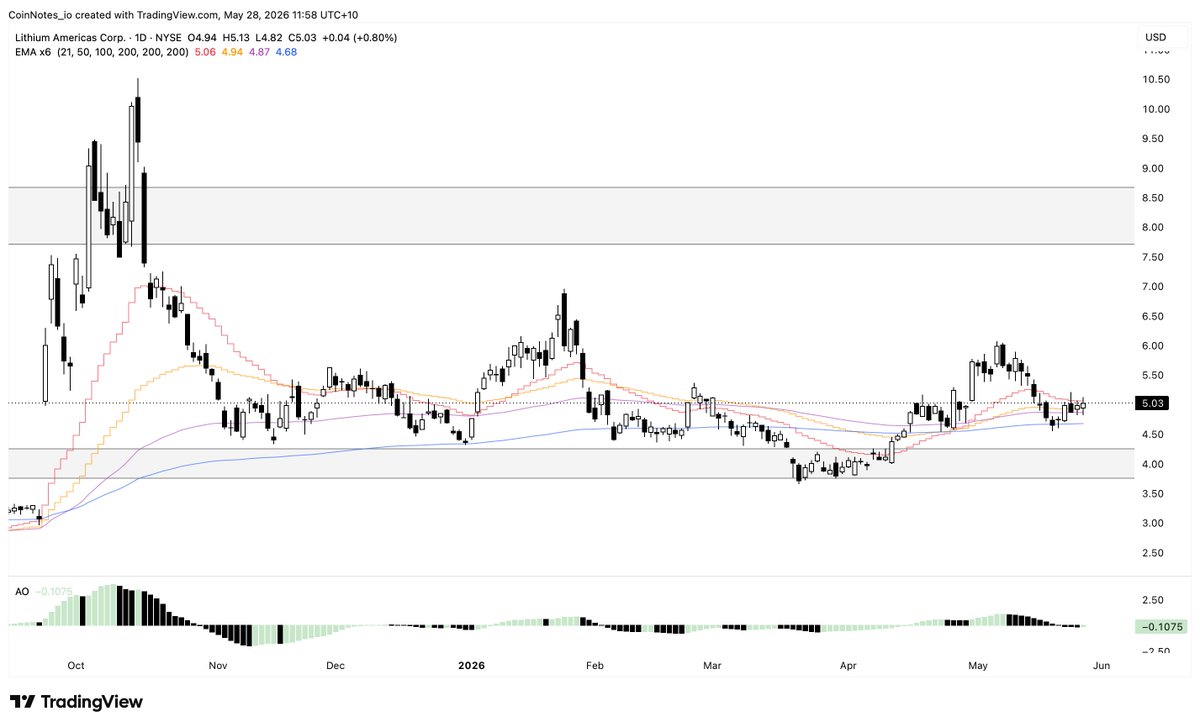Click the Apr label on time axis
This screenshot has height=727, width=1200.
click(x=848, y=665)
